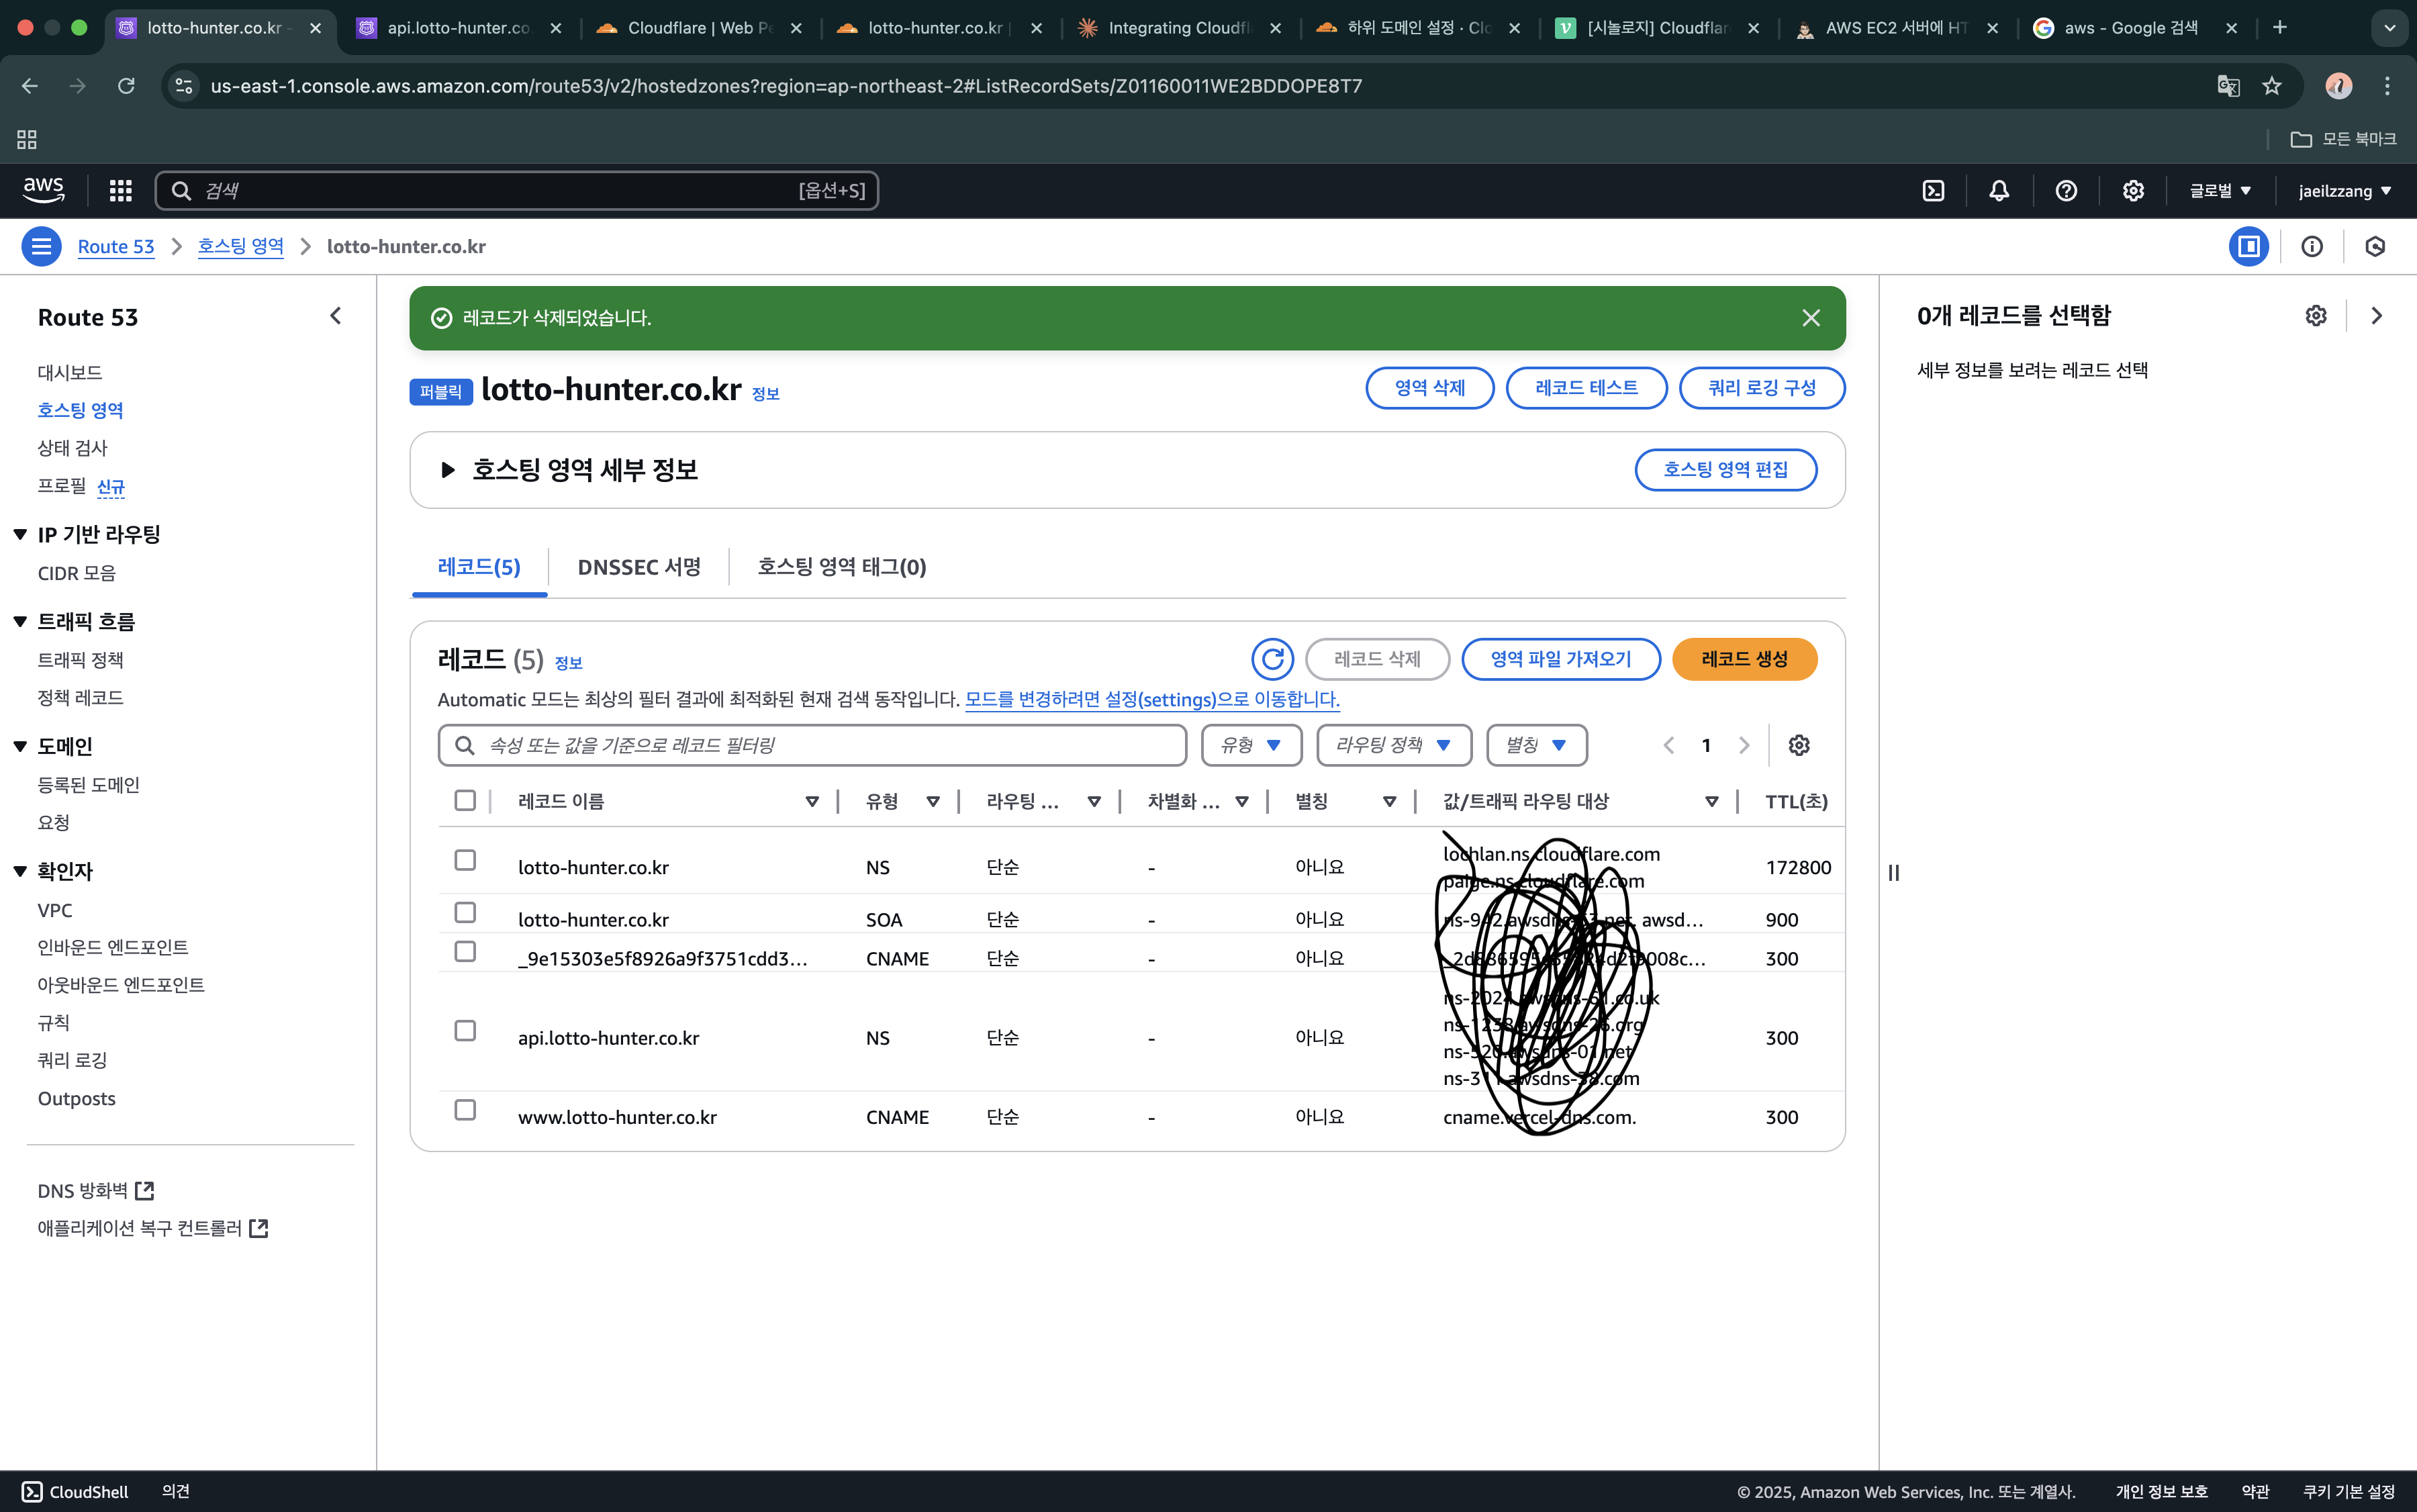Open the records table preferences gear

[1798, 745]
